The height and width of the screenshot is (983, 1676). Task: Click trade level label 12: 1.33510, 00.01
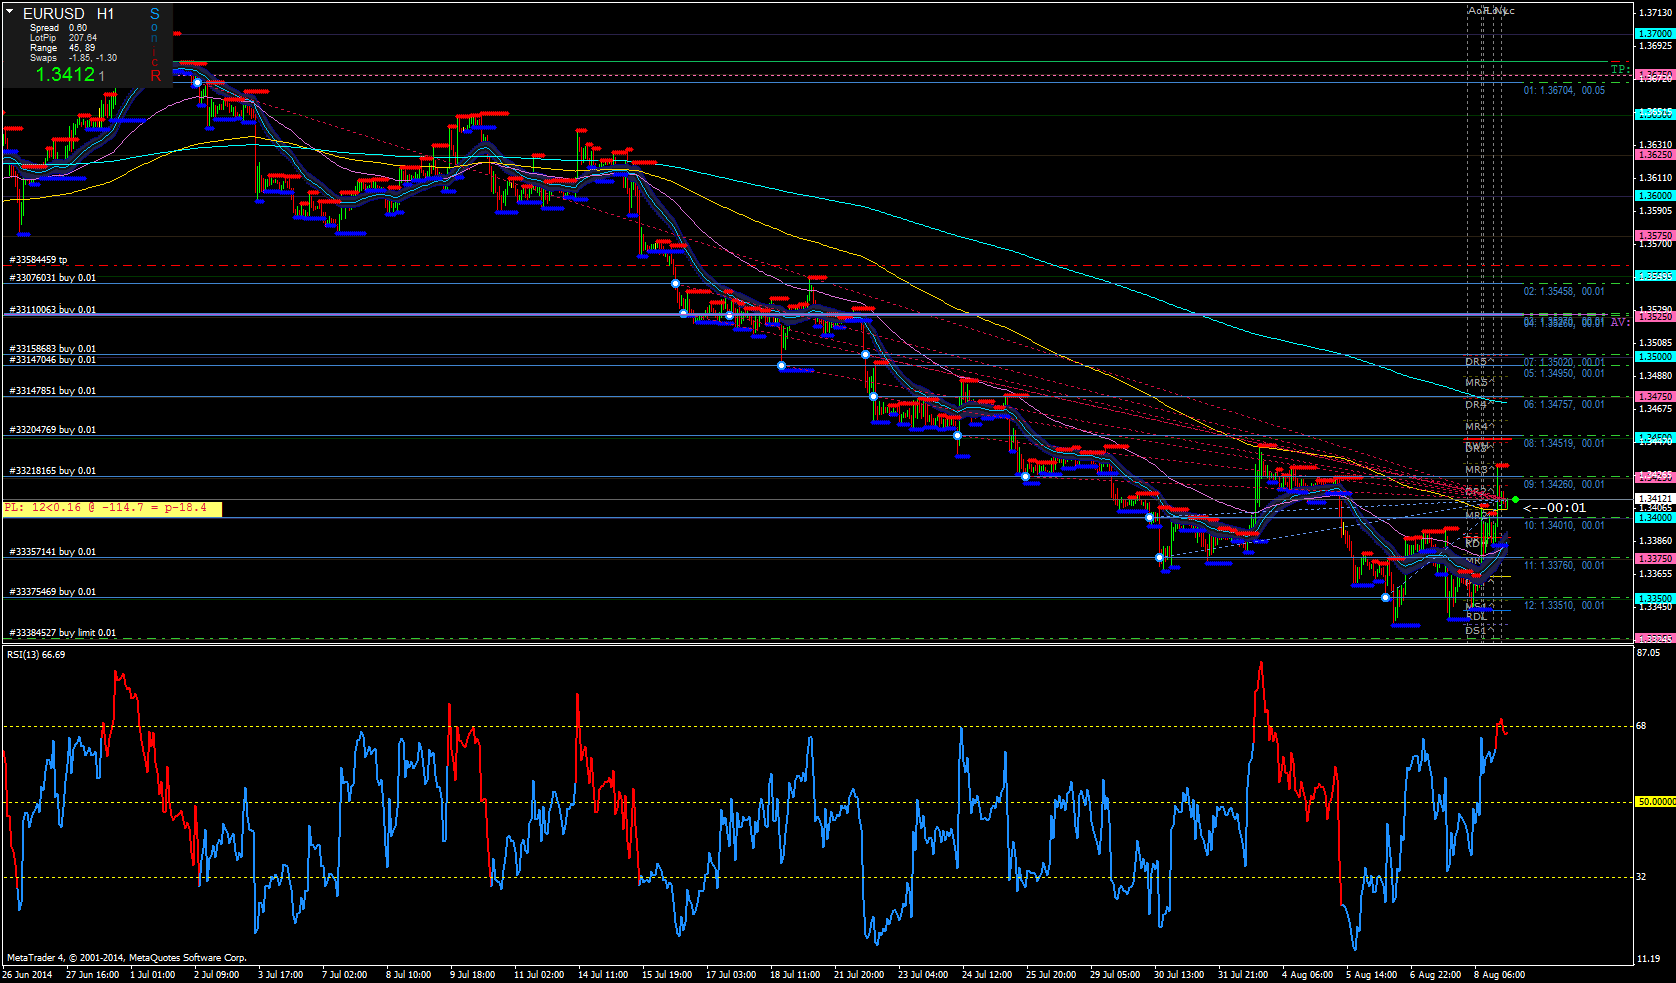(x=1564, y=606)
